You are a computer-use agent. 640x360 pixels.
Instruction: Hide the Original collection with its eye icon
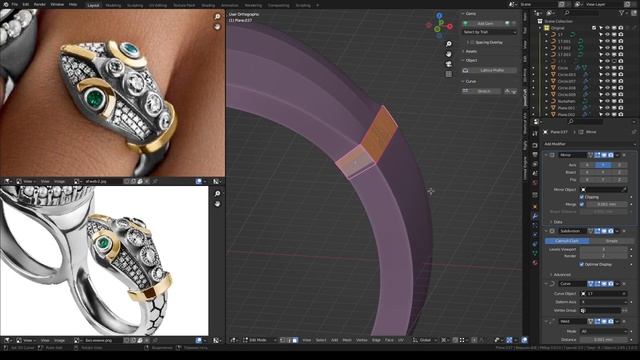[607, 28]
